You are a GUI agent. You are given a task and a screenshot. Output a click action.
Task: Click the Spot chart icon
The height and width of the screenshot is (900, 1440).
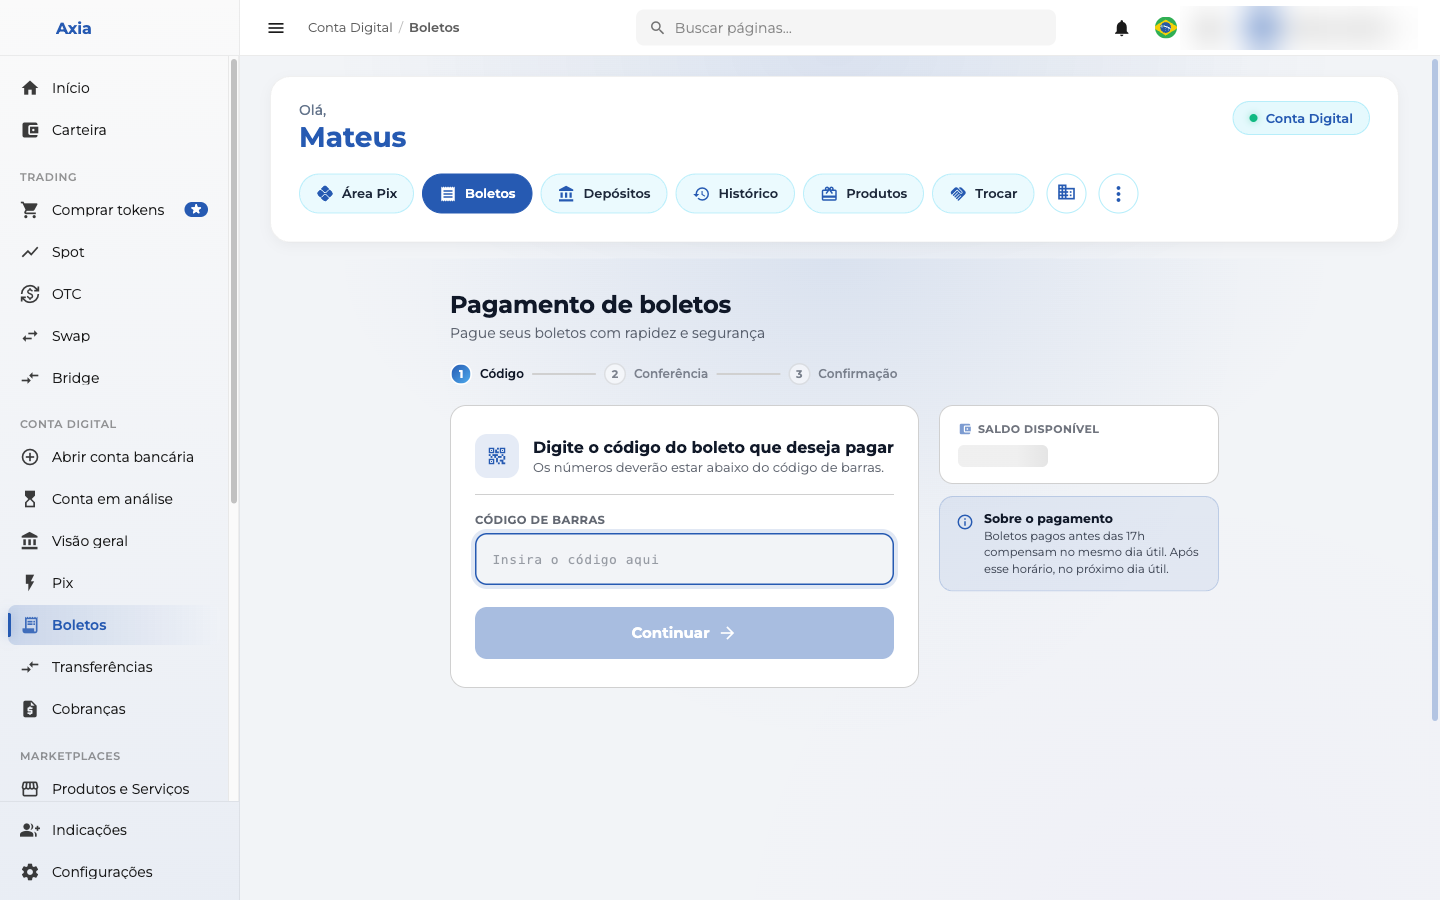click(x=30, y=252)
